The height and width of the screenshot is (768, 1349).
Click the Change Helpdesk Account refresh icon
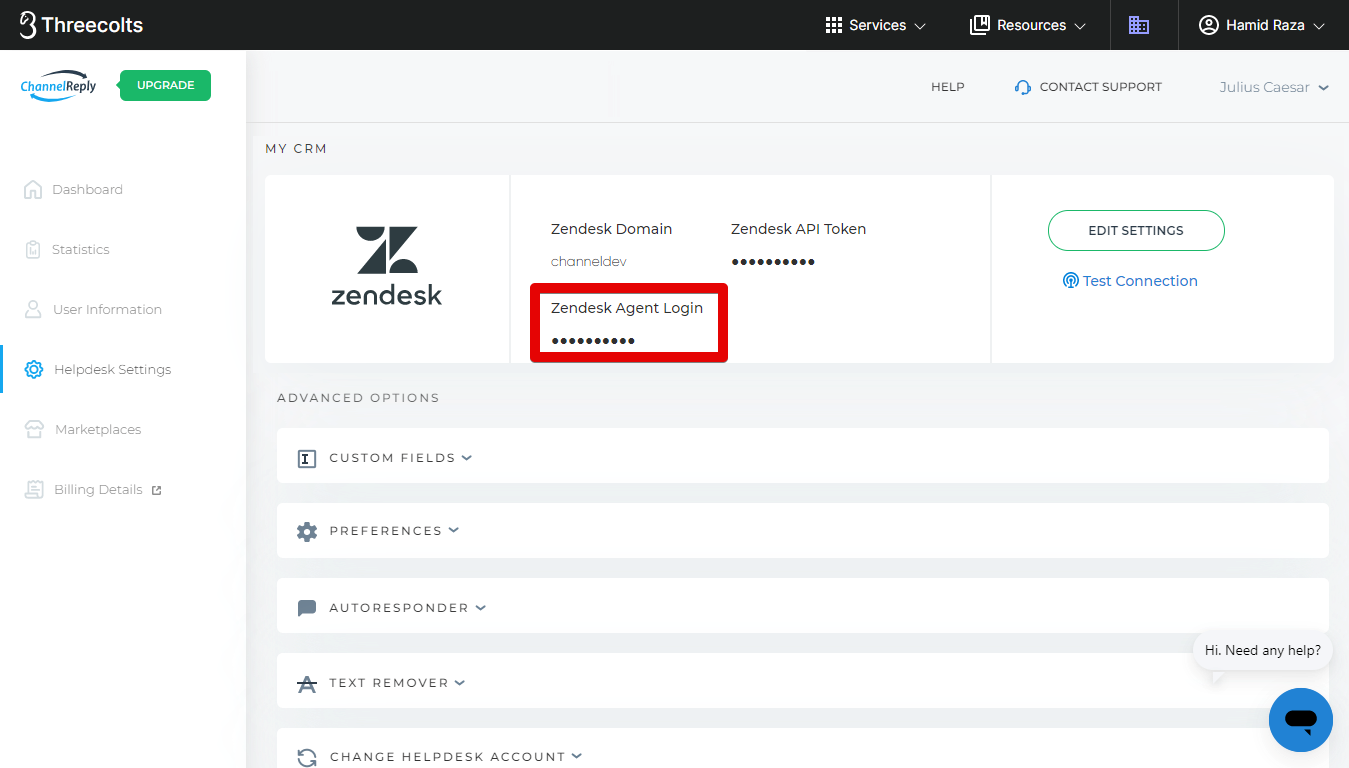(x=307, y=758)
